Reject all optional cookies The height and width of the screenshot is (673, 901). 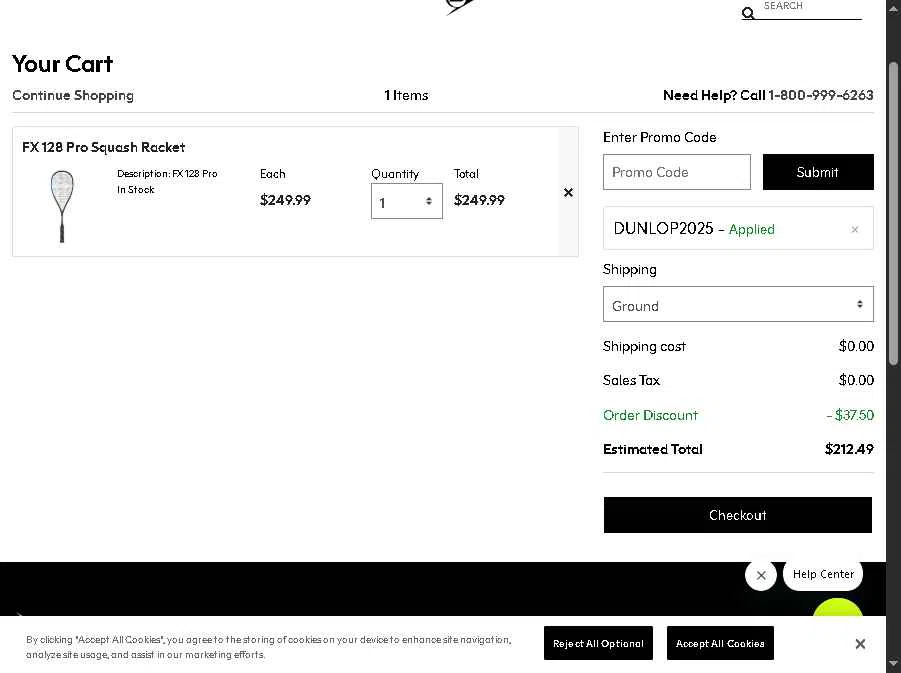pyautogui.click(x=598, y=644)
